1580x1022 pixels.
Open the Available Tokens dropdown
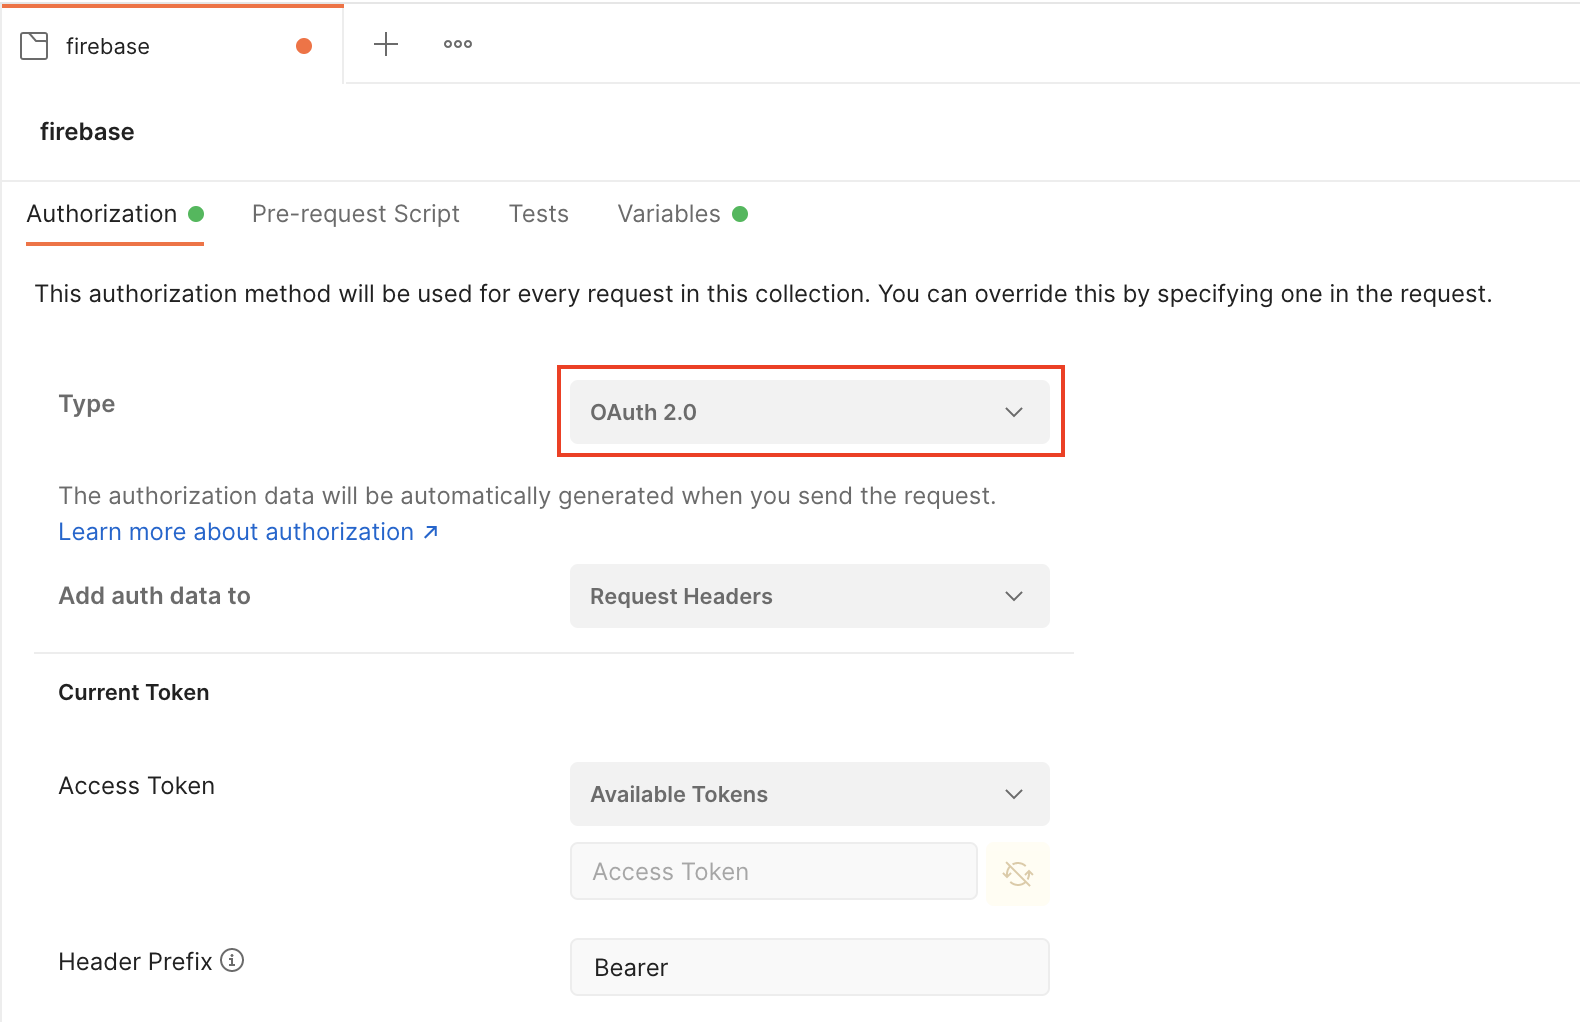808,794
